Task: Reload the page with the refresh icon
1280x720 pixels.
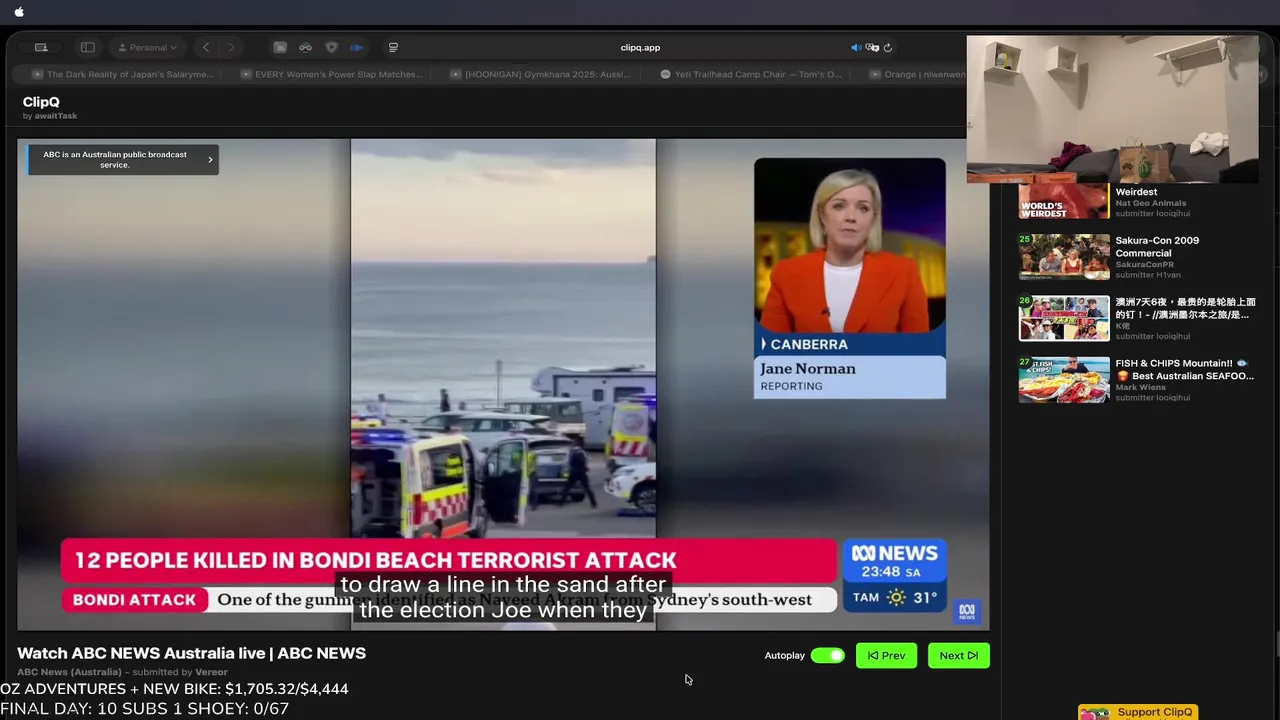Action: (888, 47)
